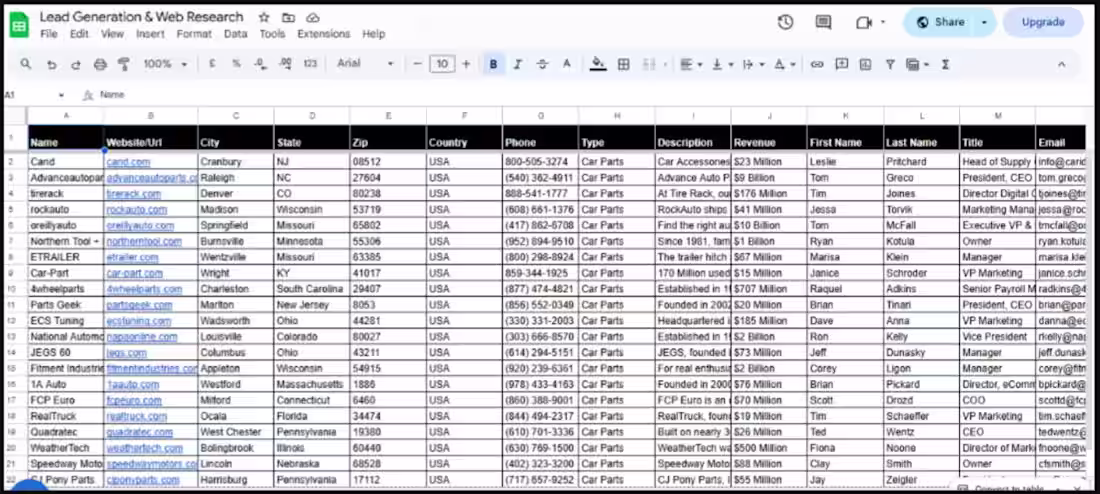Open the View menu
The height and width of the screenshot is (494, 1100).
click(x=112, y=34)
